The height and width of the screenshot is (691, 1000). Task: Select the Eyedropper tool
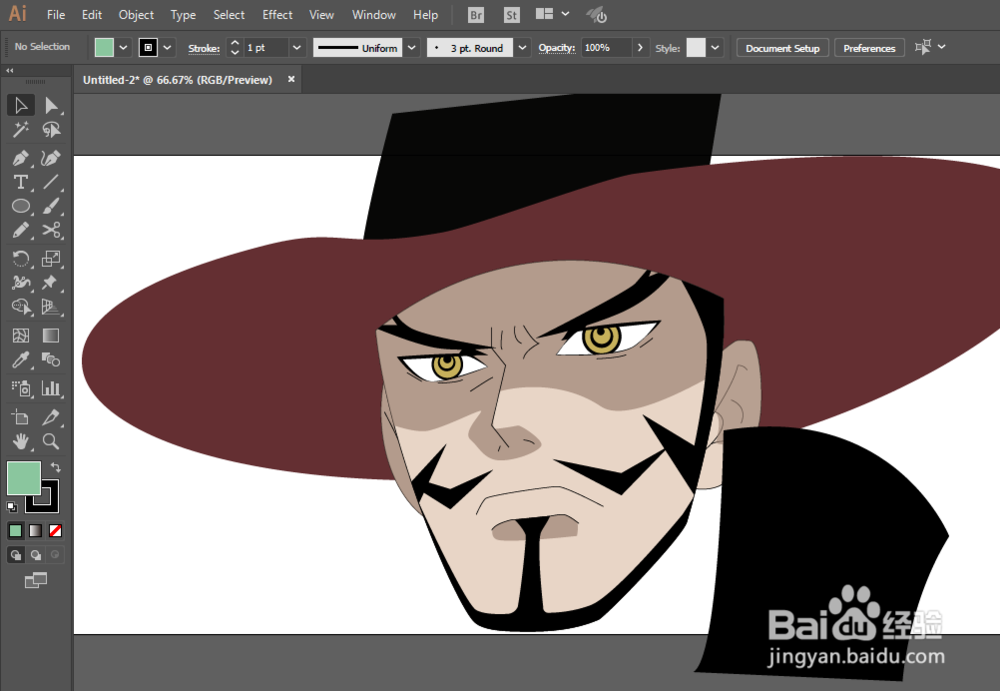tap(20, 360)
